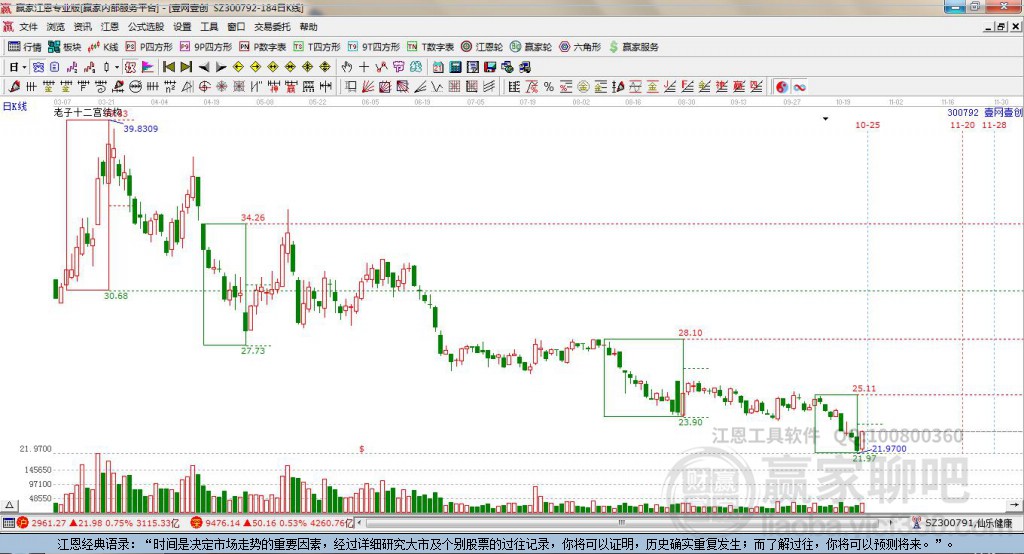Open the T四方形 tool
The height and width of the screenshot is (554, 1024).
click(x=317, y=47)
